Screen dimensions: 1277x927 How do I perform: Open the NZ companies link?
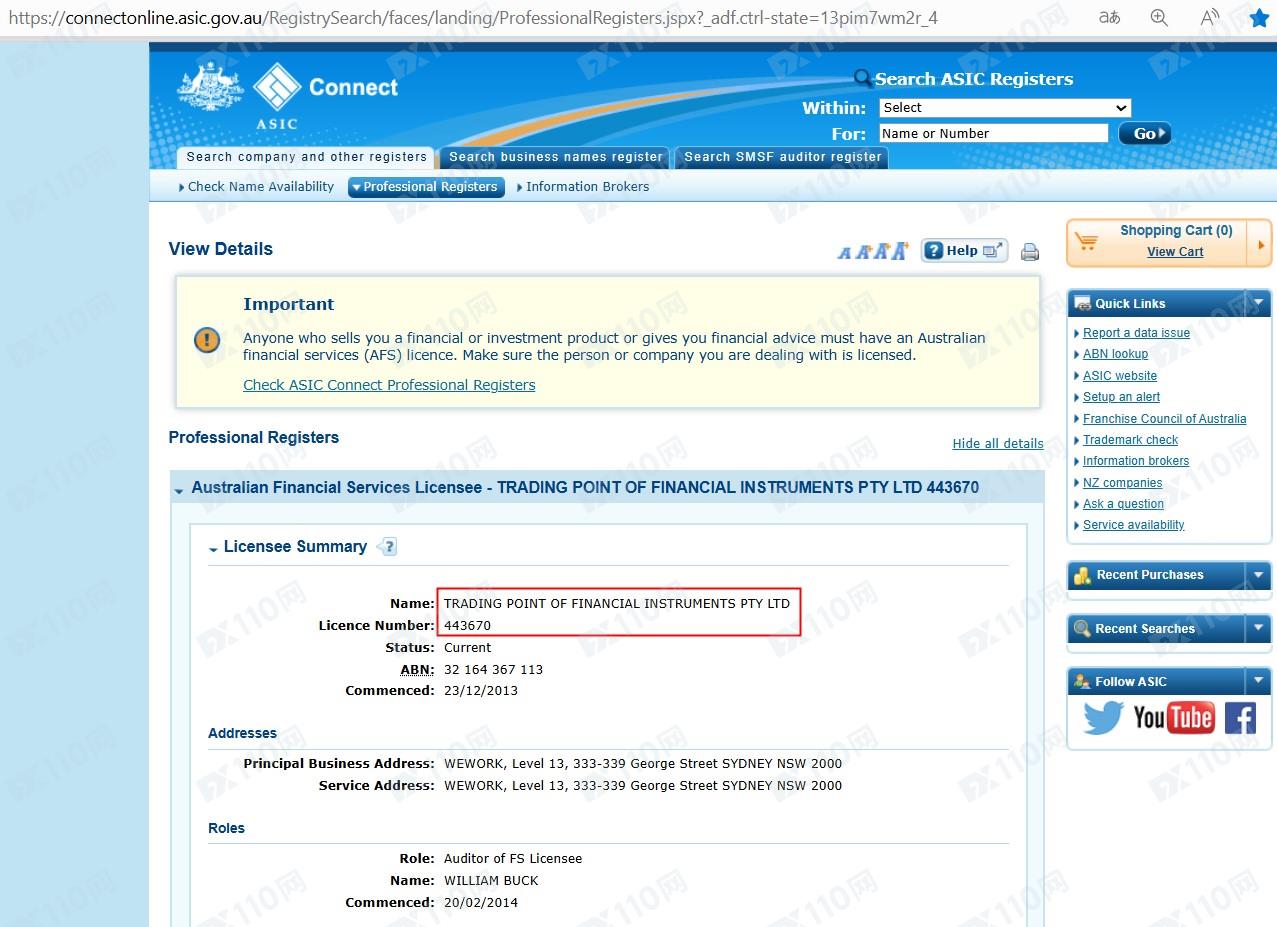[x=1122, y=483]
